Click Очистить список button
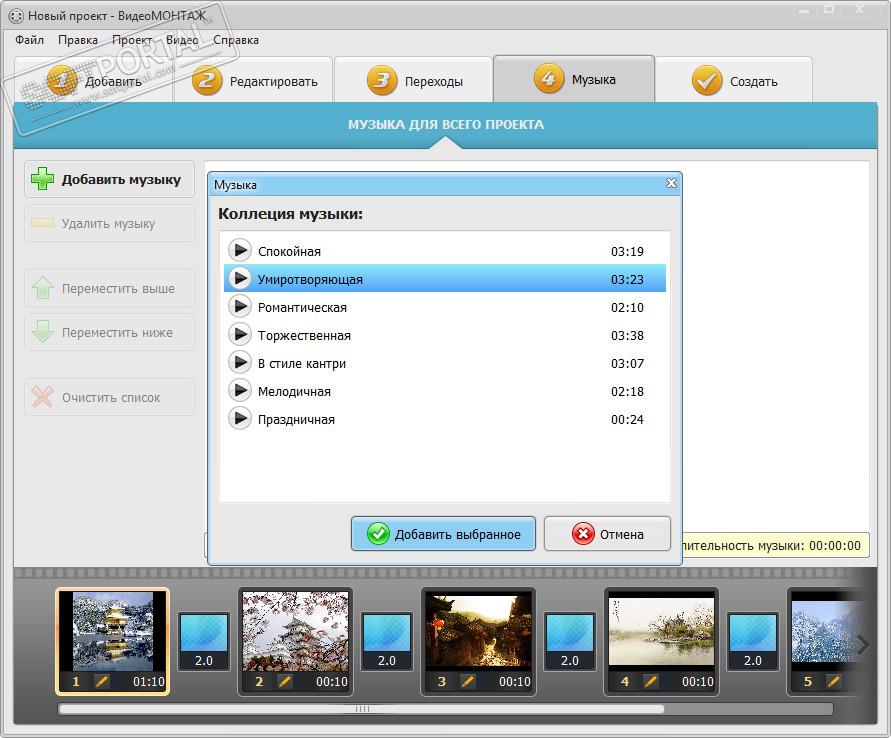 pyautogui.click(x=110, y=397)
